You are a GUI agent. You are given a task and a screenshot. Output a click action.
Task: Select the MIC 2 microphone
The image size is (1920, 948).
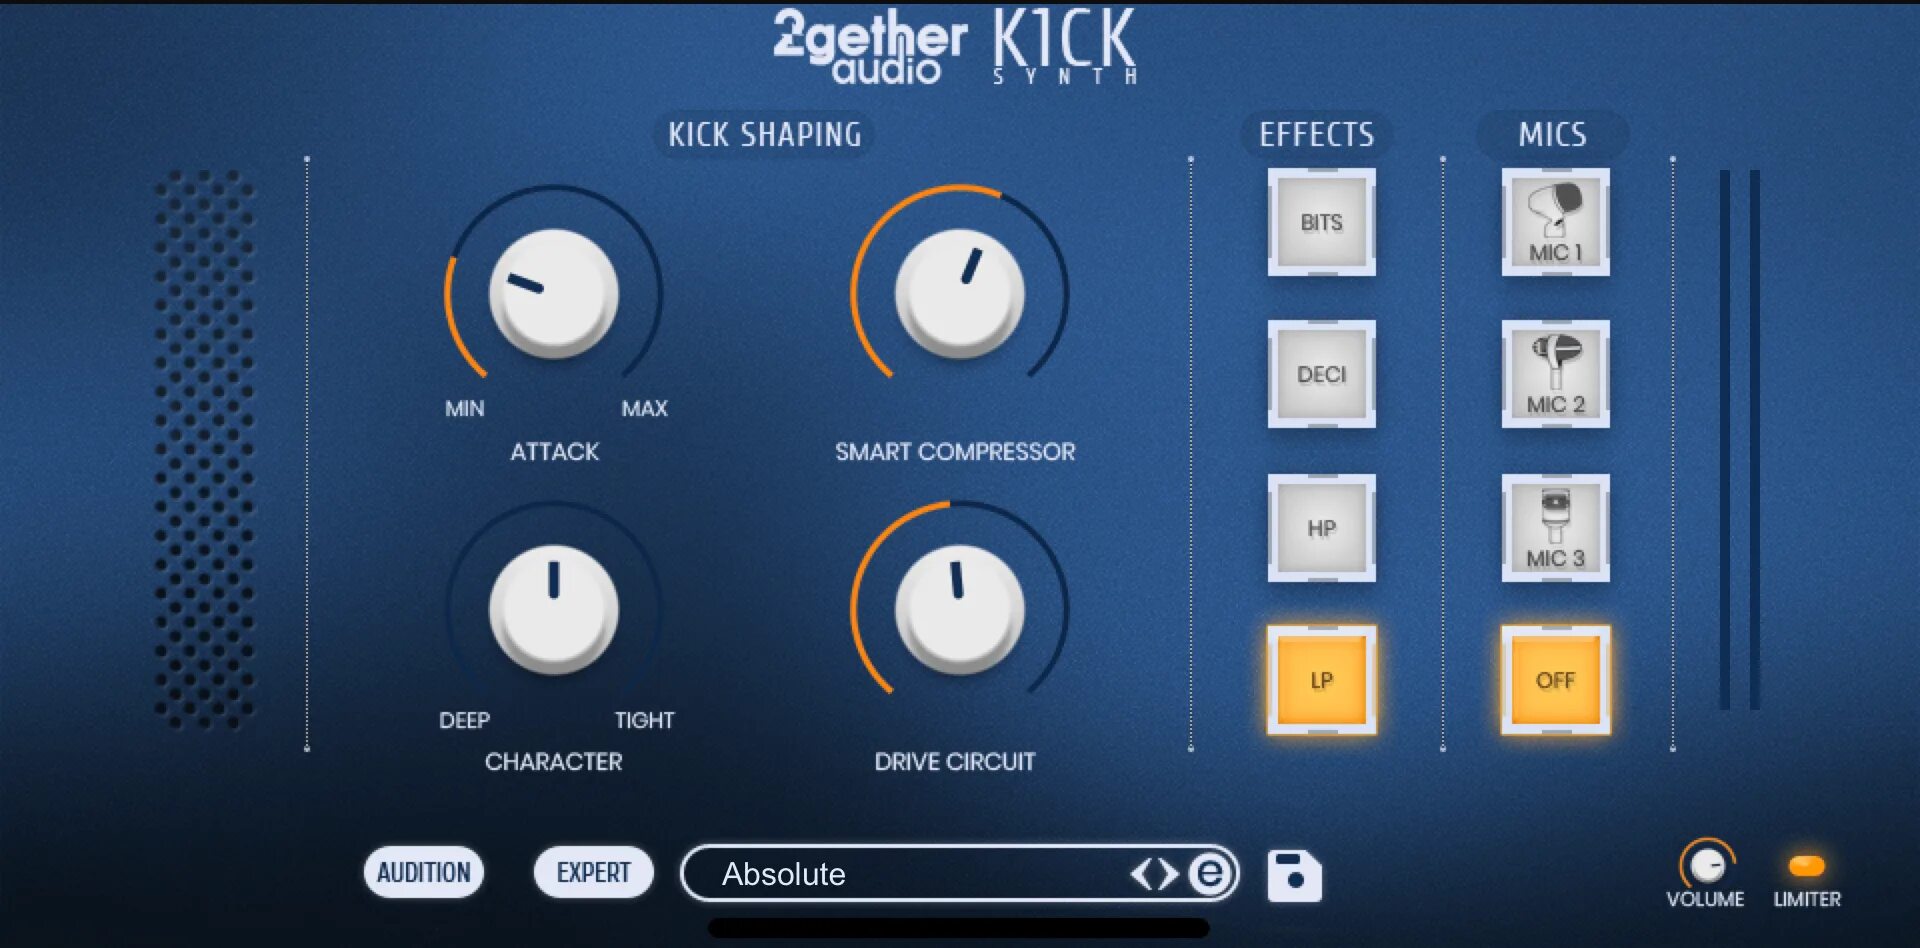pos(1555,374)
